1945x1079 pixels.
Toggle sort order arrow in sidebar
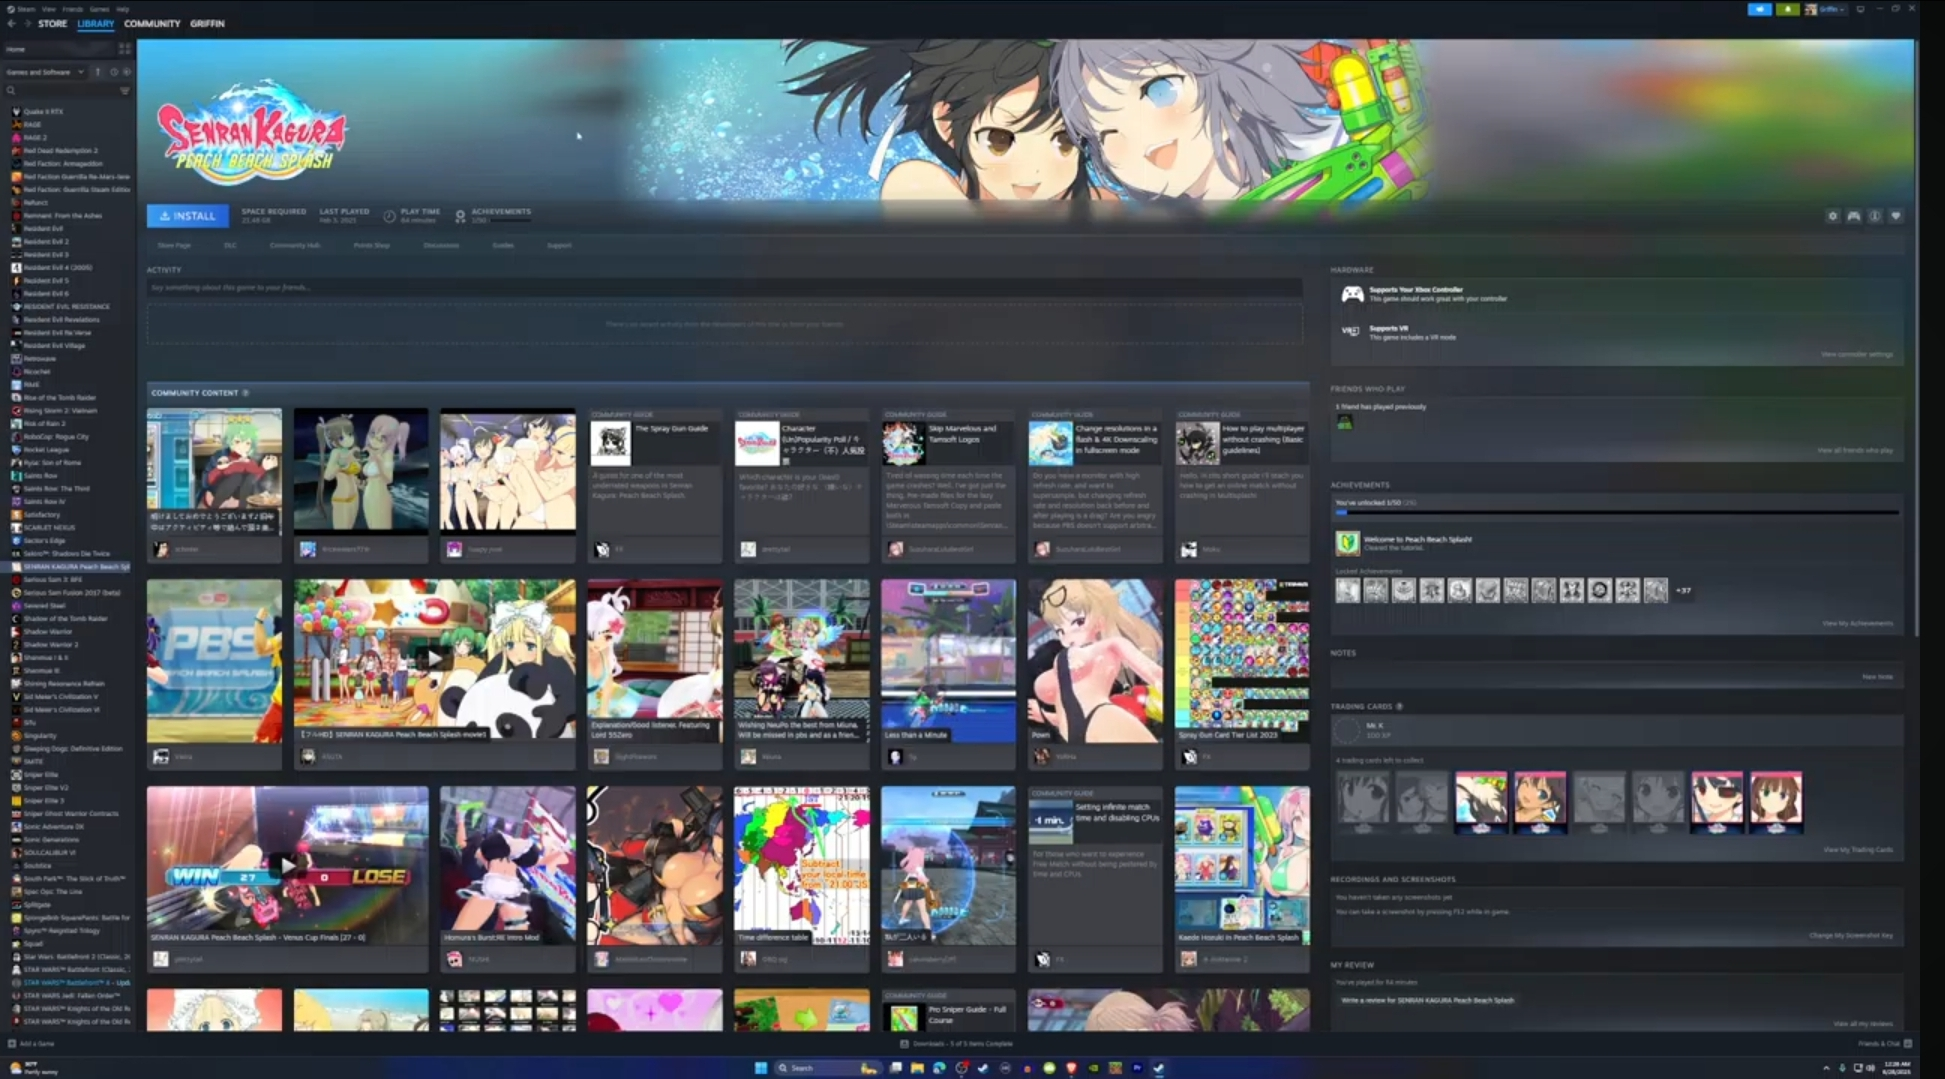(98, 72)
